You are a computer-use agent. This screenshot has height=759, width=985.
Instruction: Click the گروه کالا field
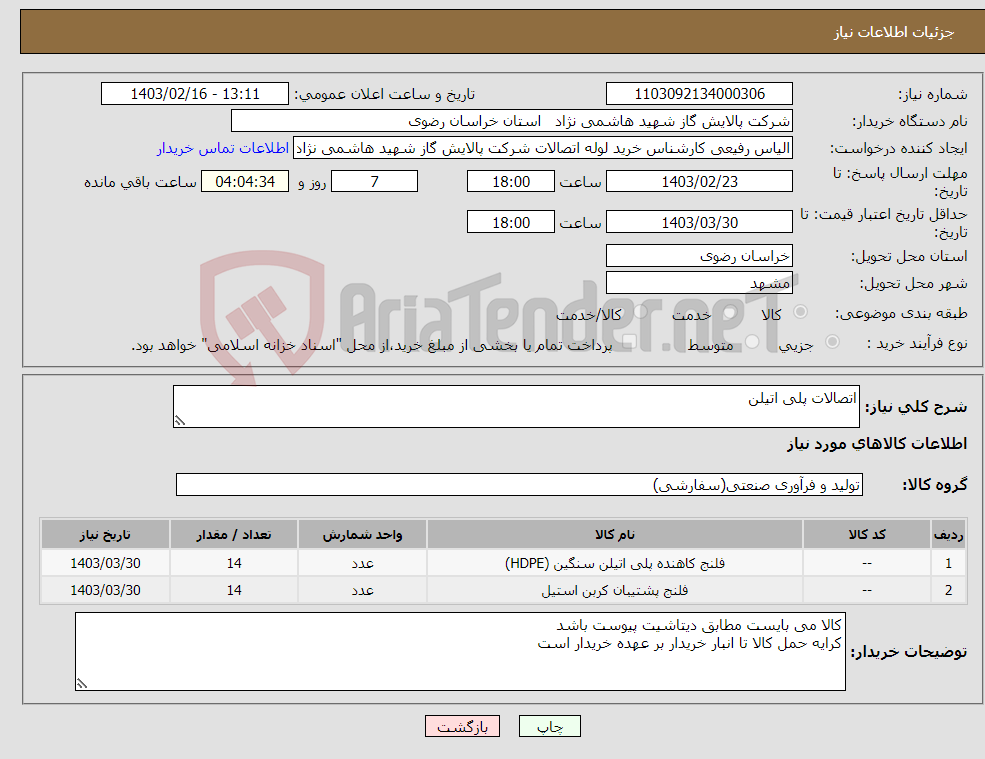[x=520, y=484]
